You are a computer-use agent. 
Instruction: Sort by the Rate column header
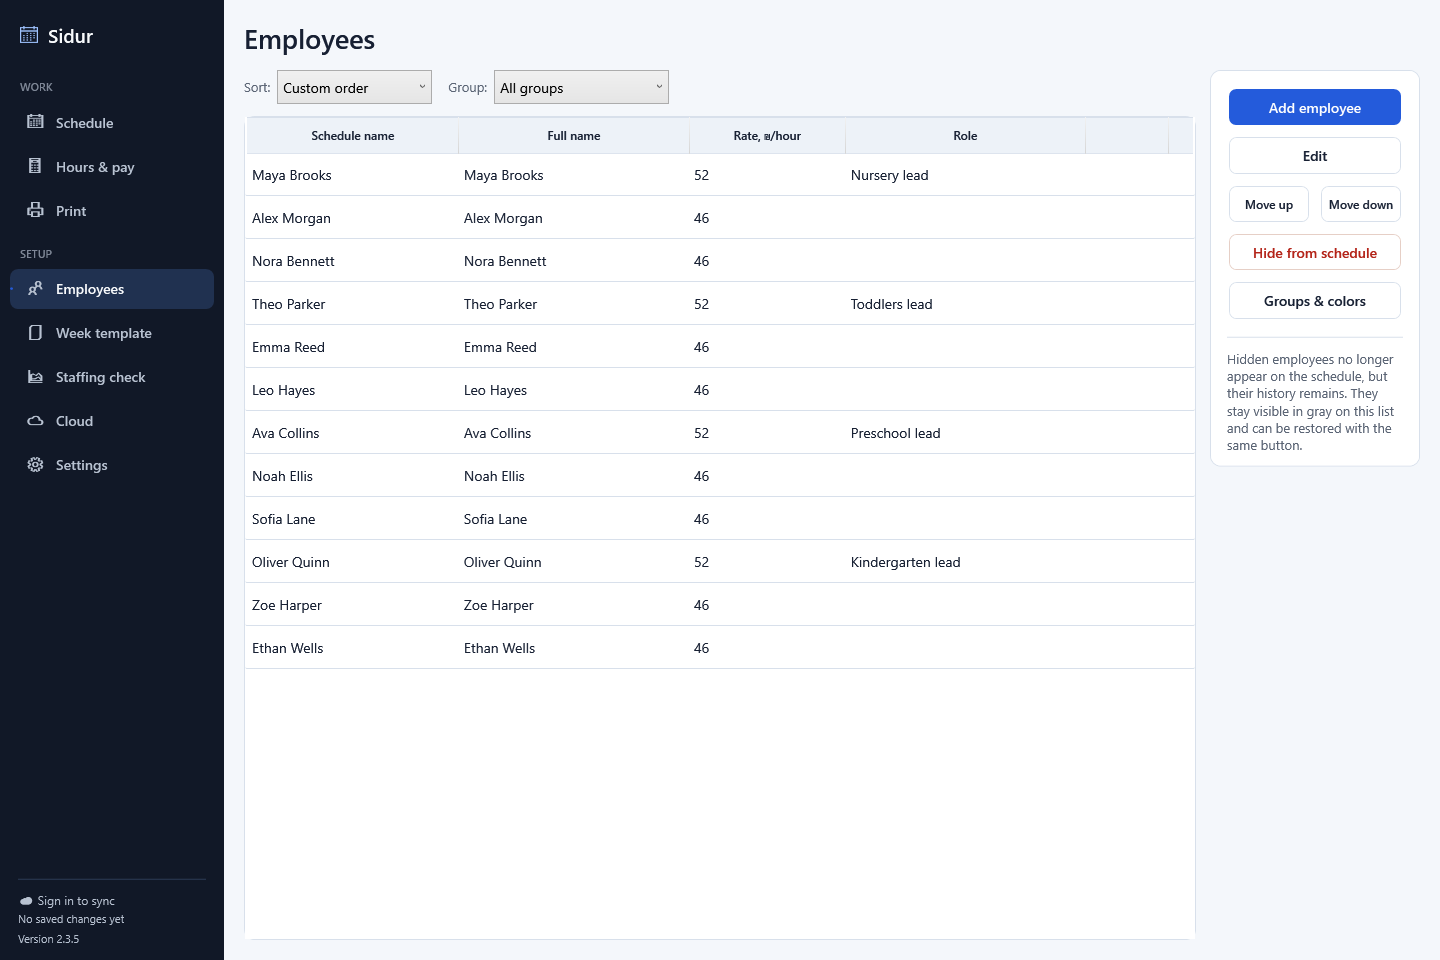click(767, 136)
